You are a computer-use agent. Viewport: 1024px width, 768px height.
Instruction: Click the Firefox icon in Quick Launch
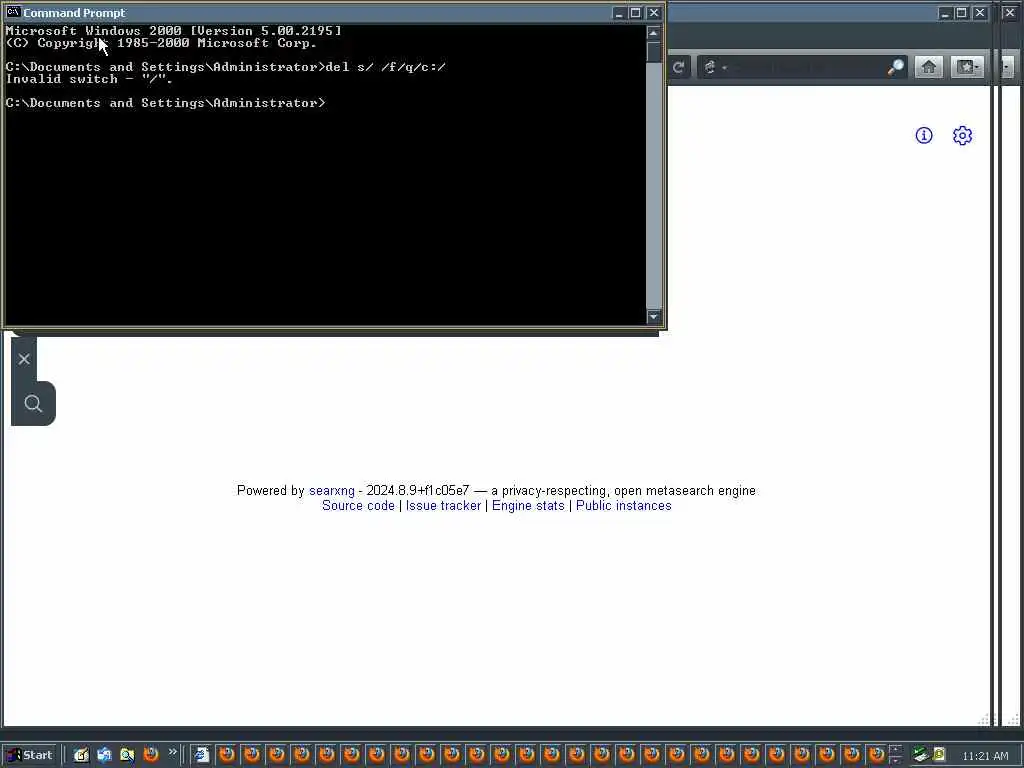(151, 755)
